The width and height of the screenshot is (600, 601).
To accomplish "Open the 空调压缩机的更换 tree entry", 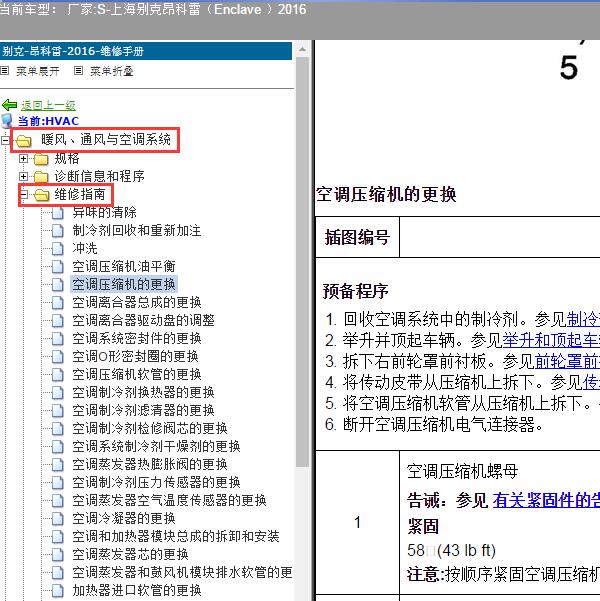I will tap(124, 284).
